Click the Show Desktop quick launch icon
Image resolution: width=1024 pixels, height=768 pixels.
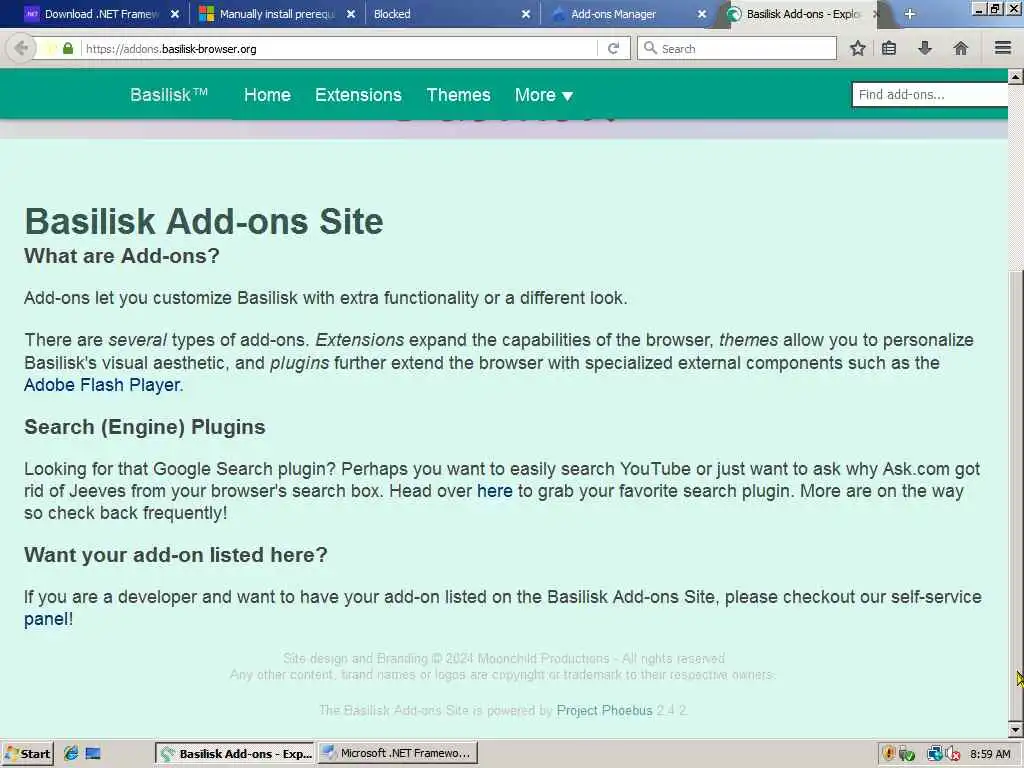(93, 753)
